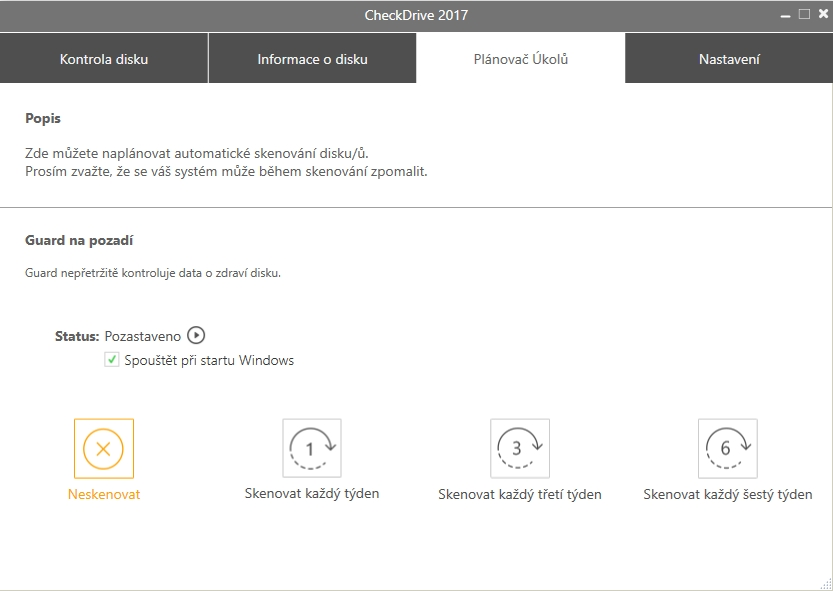
Task: Choose the every-third-week scan icon with number 3
Action: pyautogui.click(x=520, y=448)
